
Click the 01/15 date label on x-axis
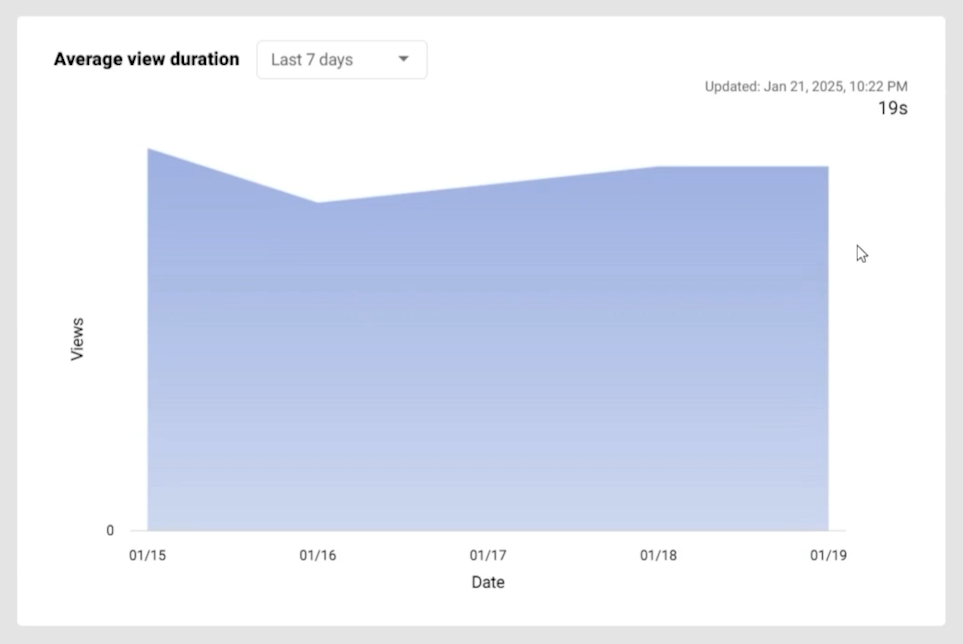point(147,556)
